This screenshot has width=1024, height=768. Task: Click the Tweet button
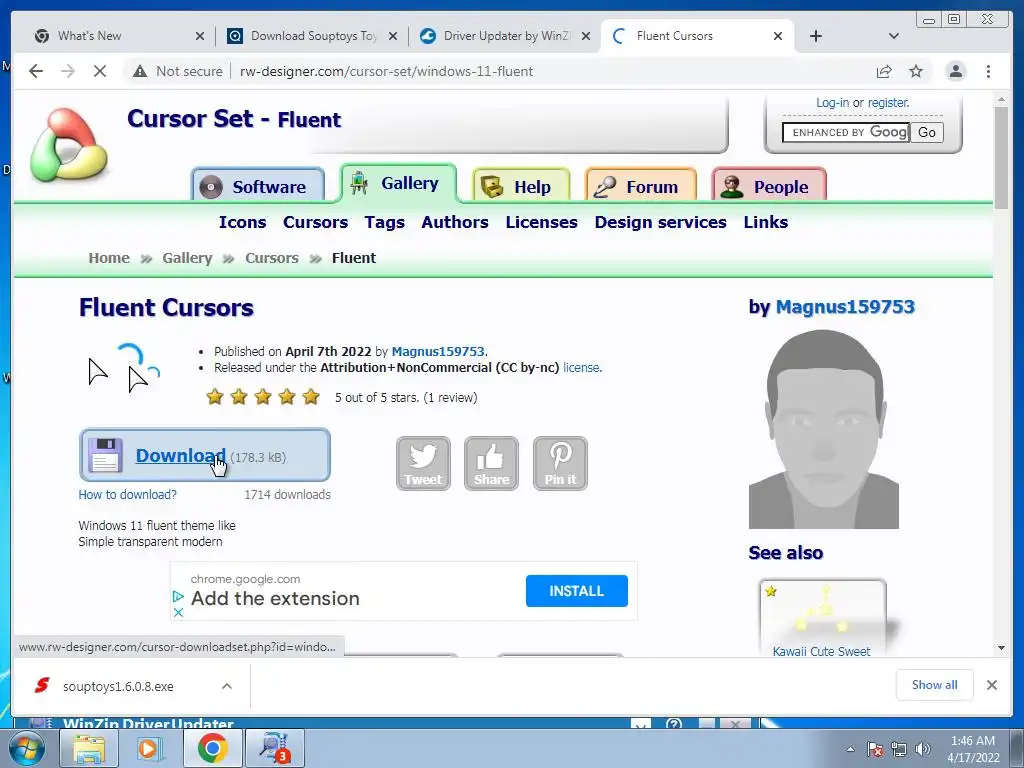pyautogui.click(x=423, y=463)
